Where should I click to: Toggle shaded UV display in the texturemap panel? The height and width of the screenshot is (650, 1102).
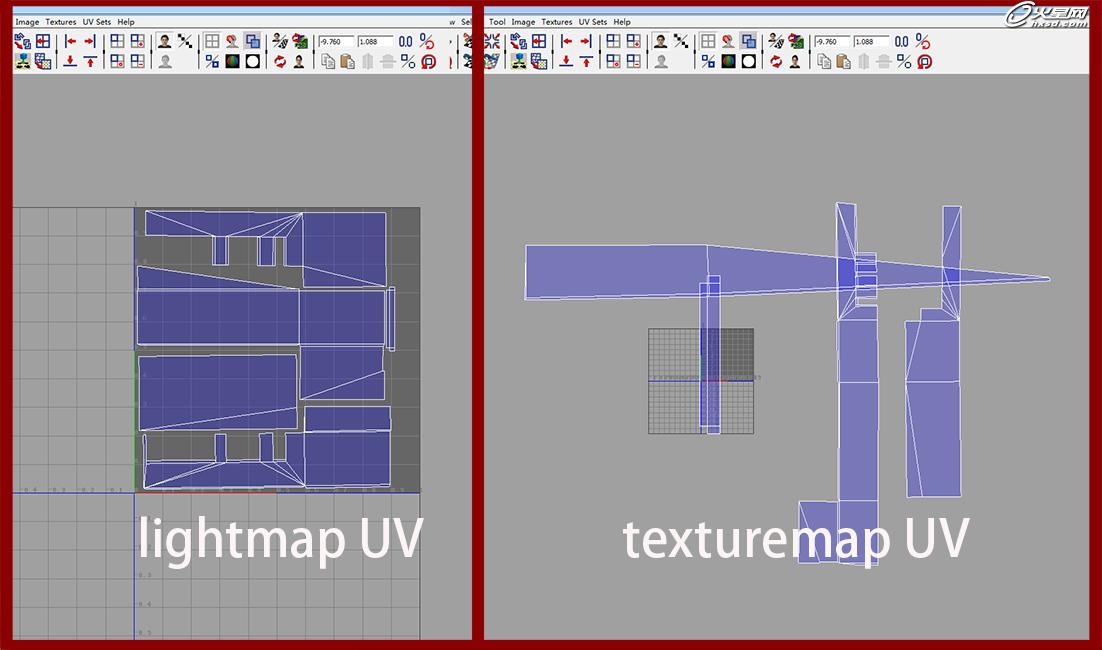point(748,41)
